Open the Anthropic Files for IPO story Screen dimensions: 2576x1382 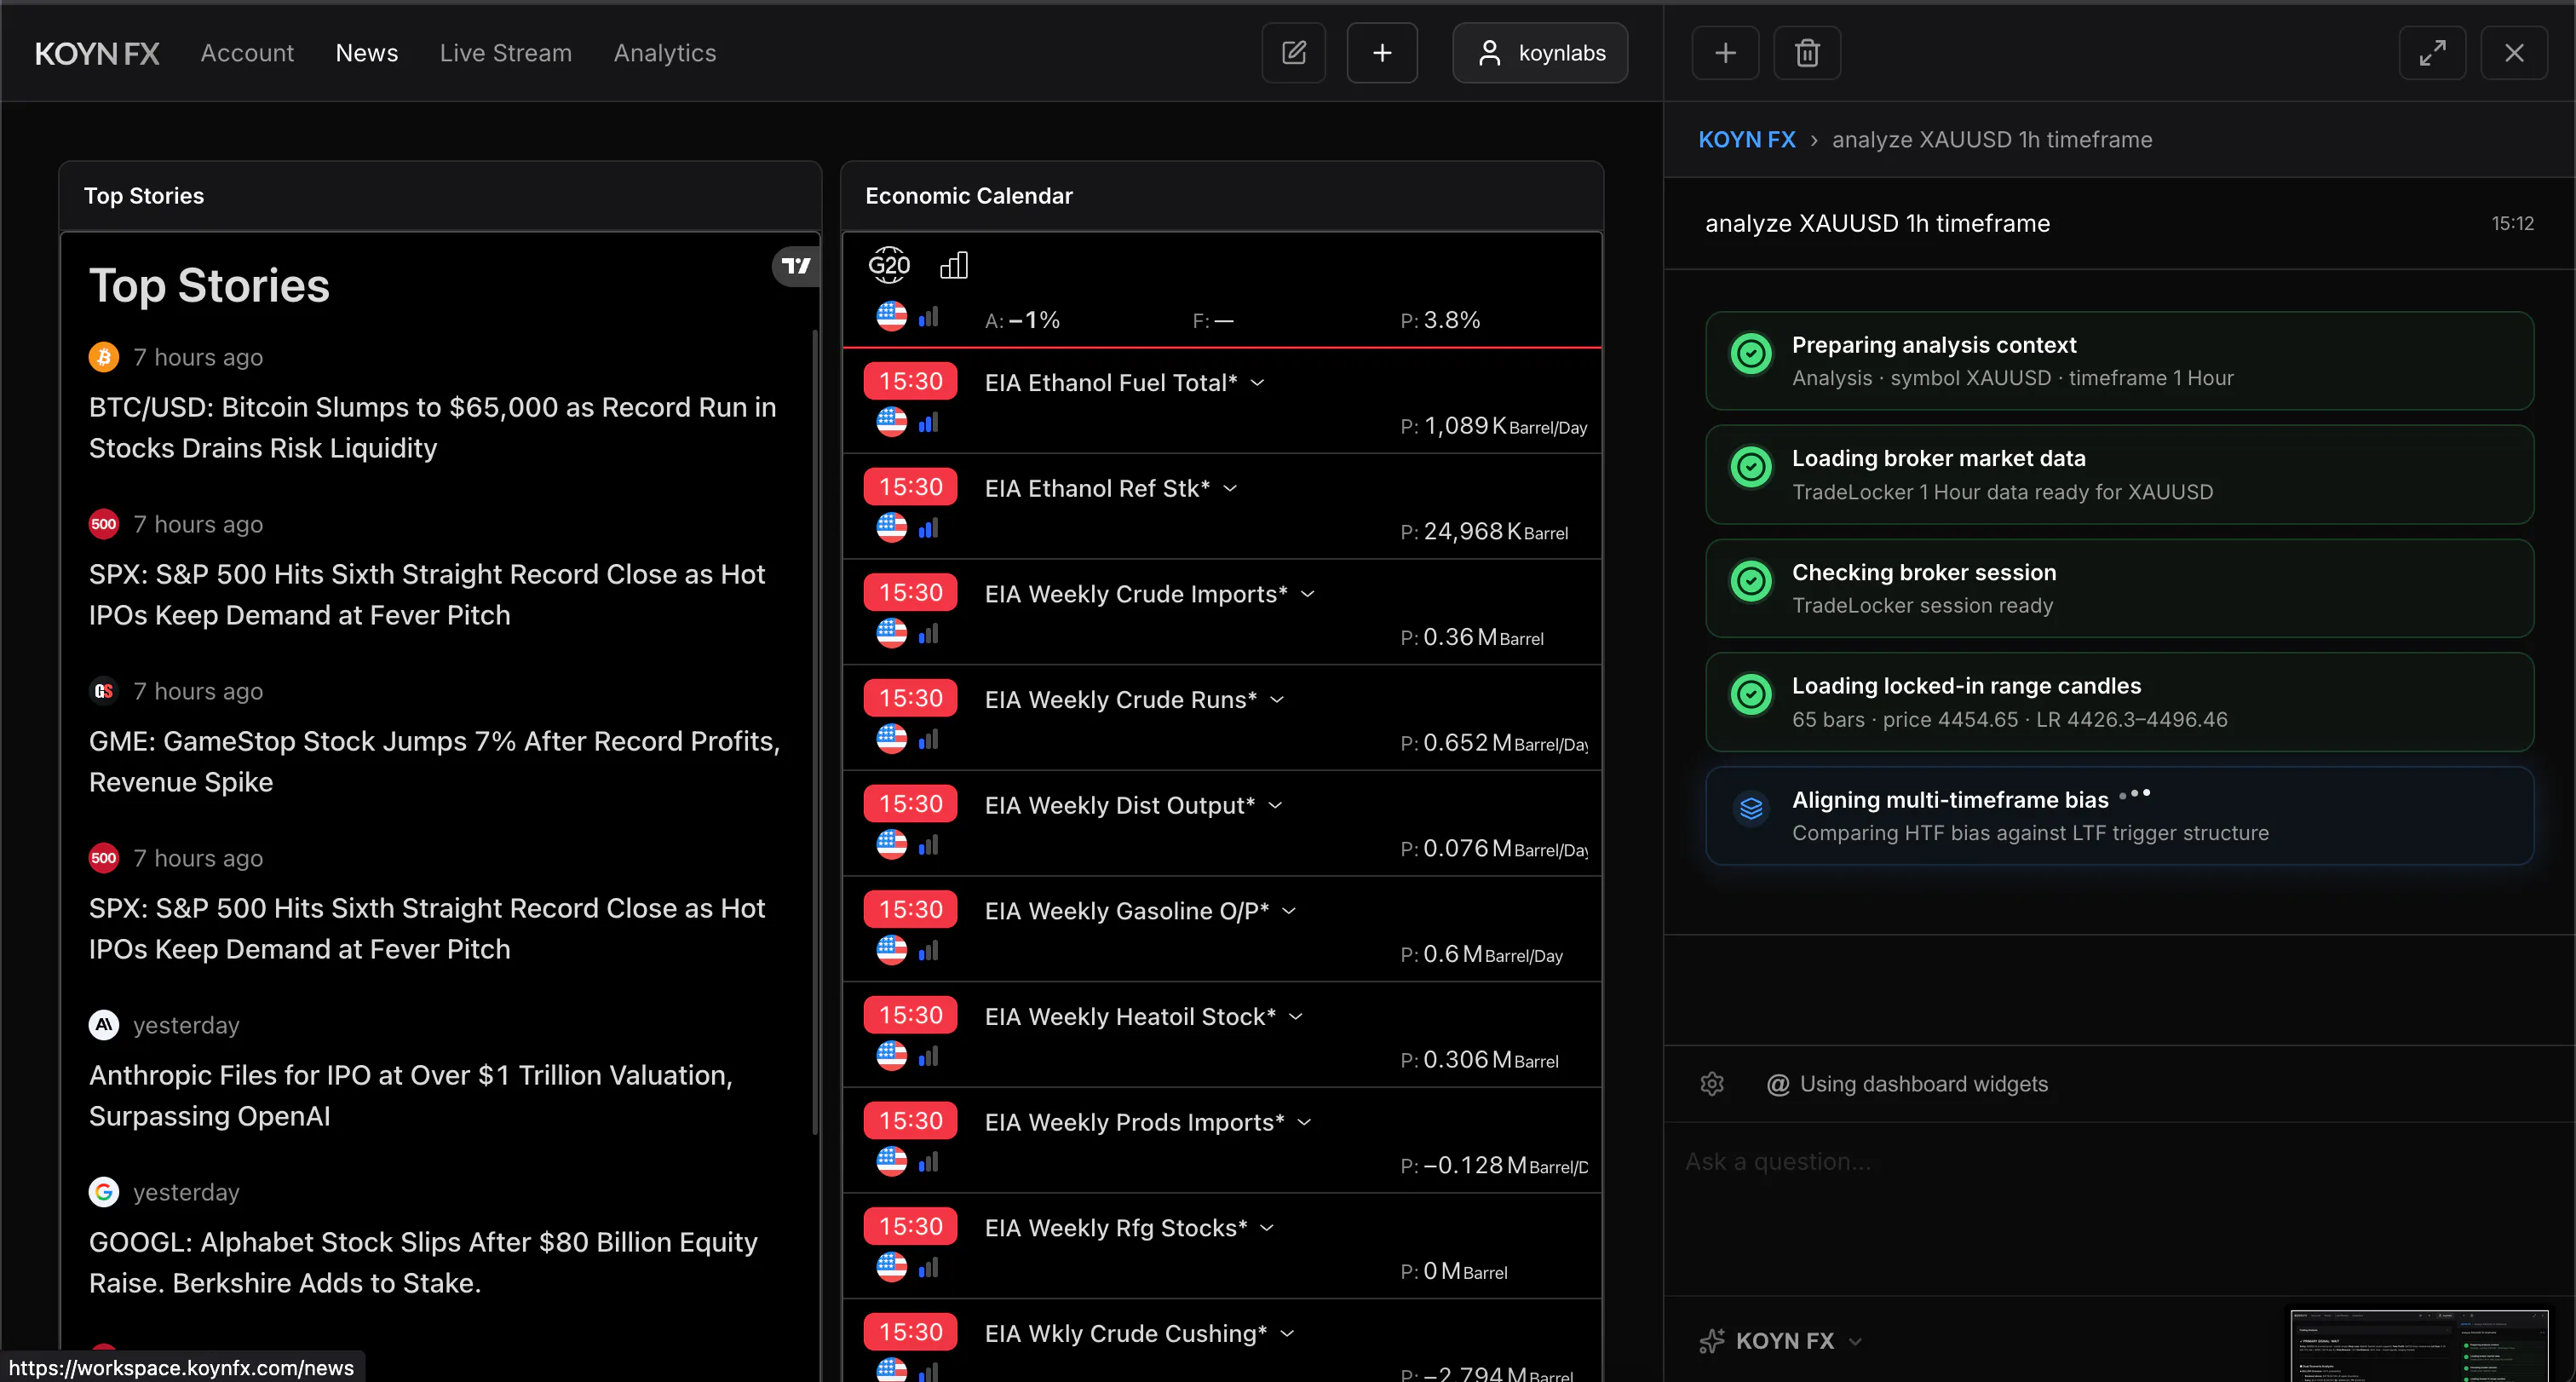tap(411, 1096)
